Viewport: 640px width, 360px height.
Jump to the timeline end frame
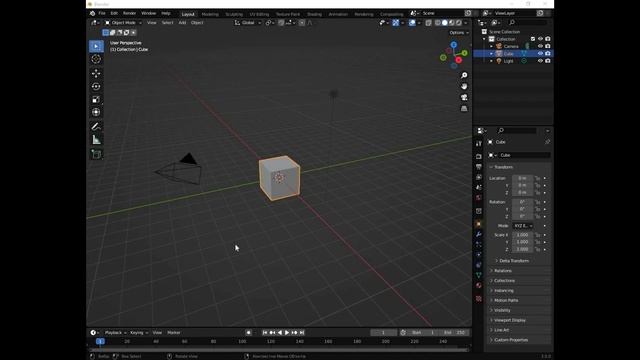[x=302, y=333]
